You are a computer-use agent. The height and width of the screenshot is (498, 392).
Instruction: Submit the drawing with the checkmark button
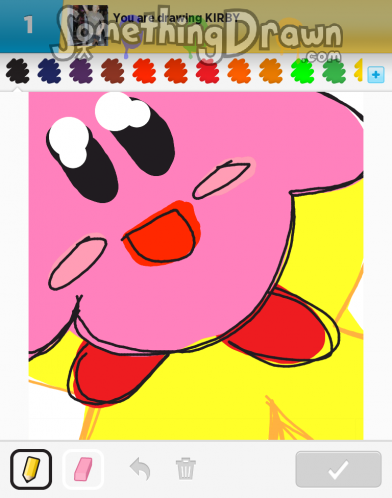tap(338, 469)
